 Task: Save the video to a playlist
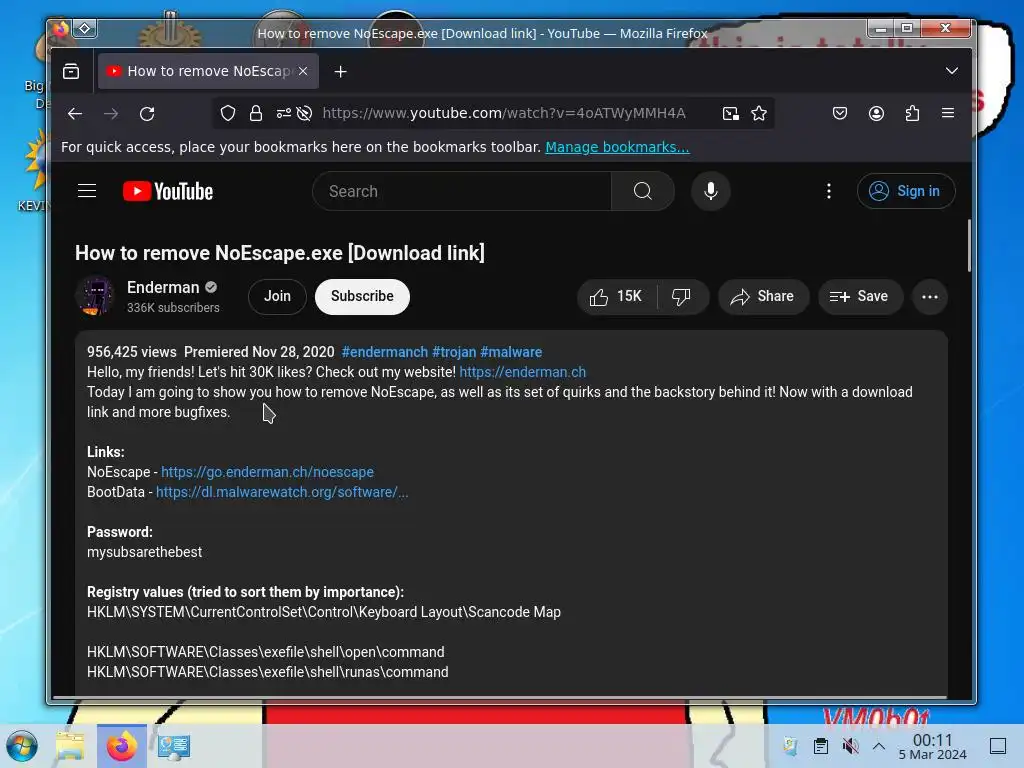[x=859, y=296]
